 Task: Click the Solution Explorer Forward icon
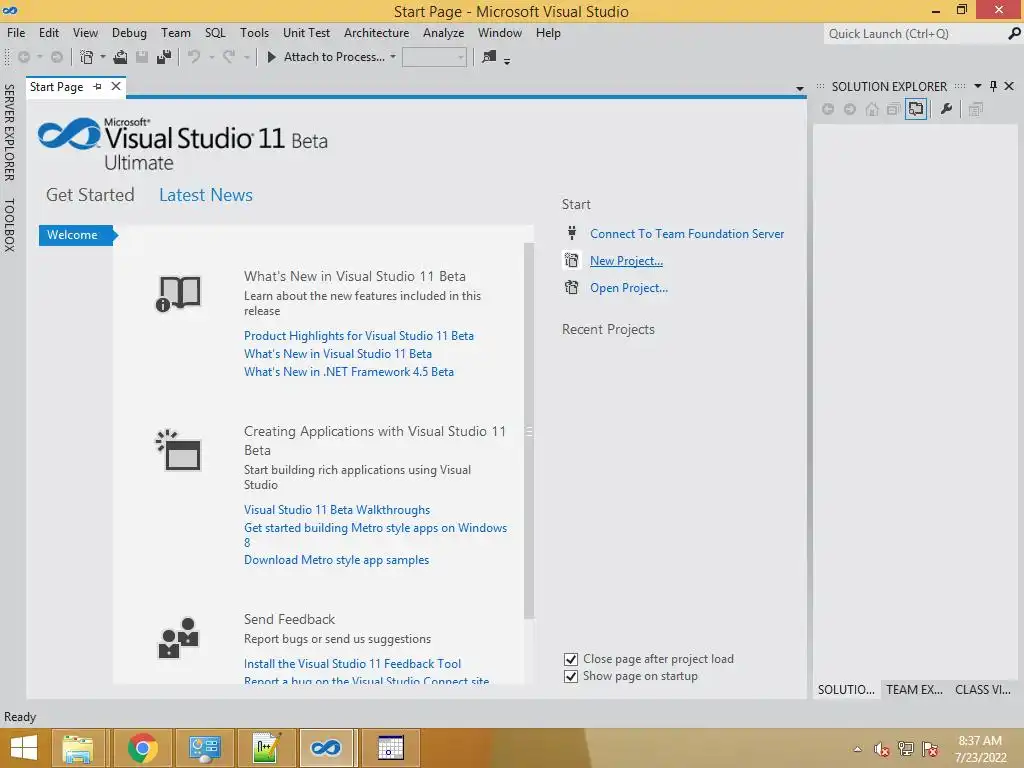850,109
